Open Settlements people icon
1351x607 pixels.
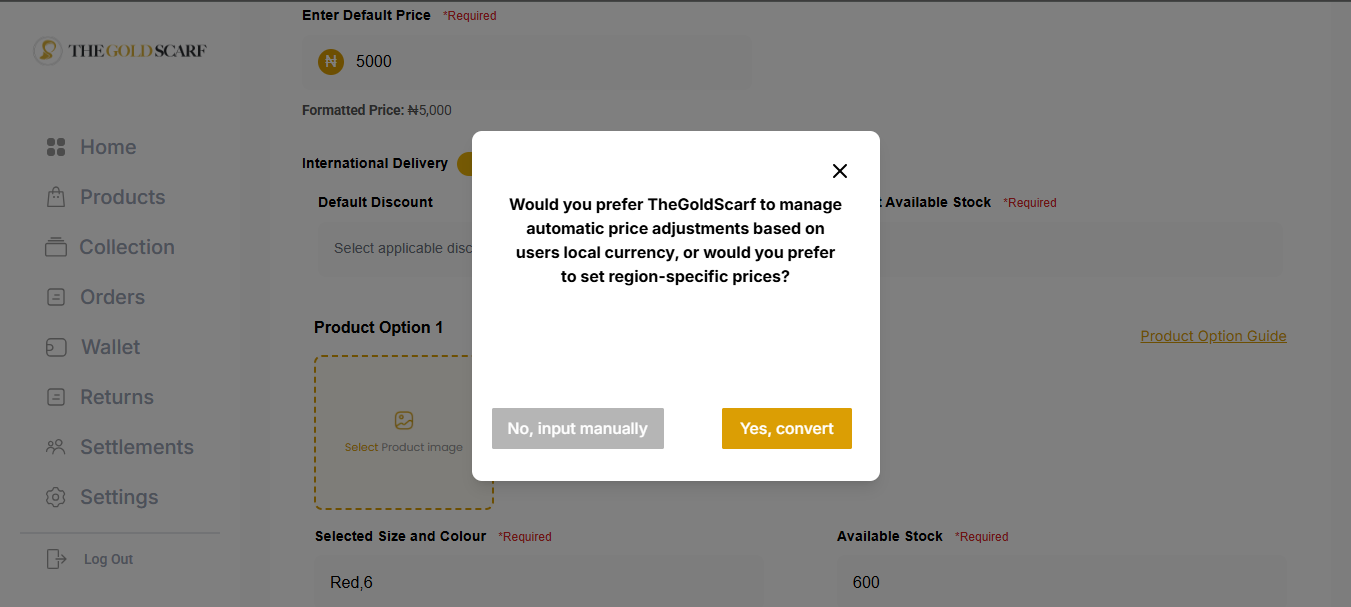[x=56, y=447]
